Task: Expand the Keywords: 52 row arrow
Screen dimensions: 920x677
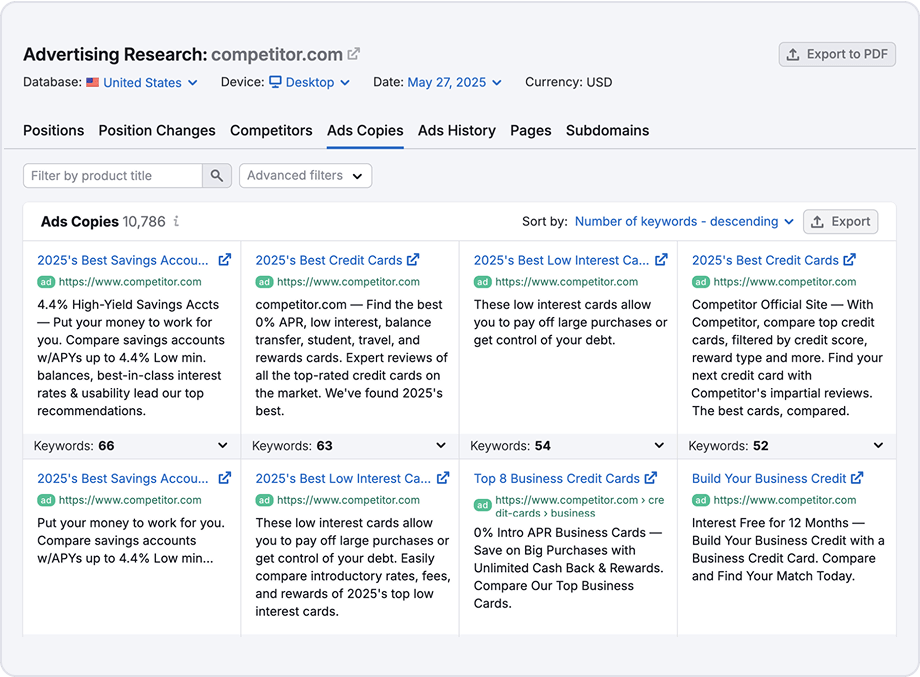Action: [878, 446]
